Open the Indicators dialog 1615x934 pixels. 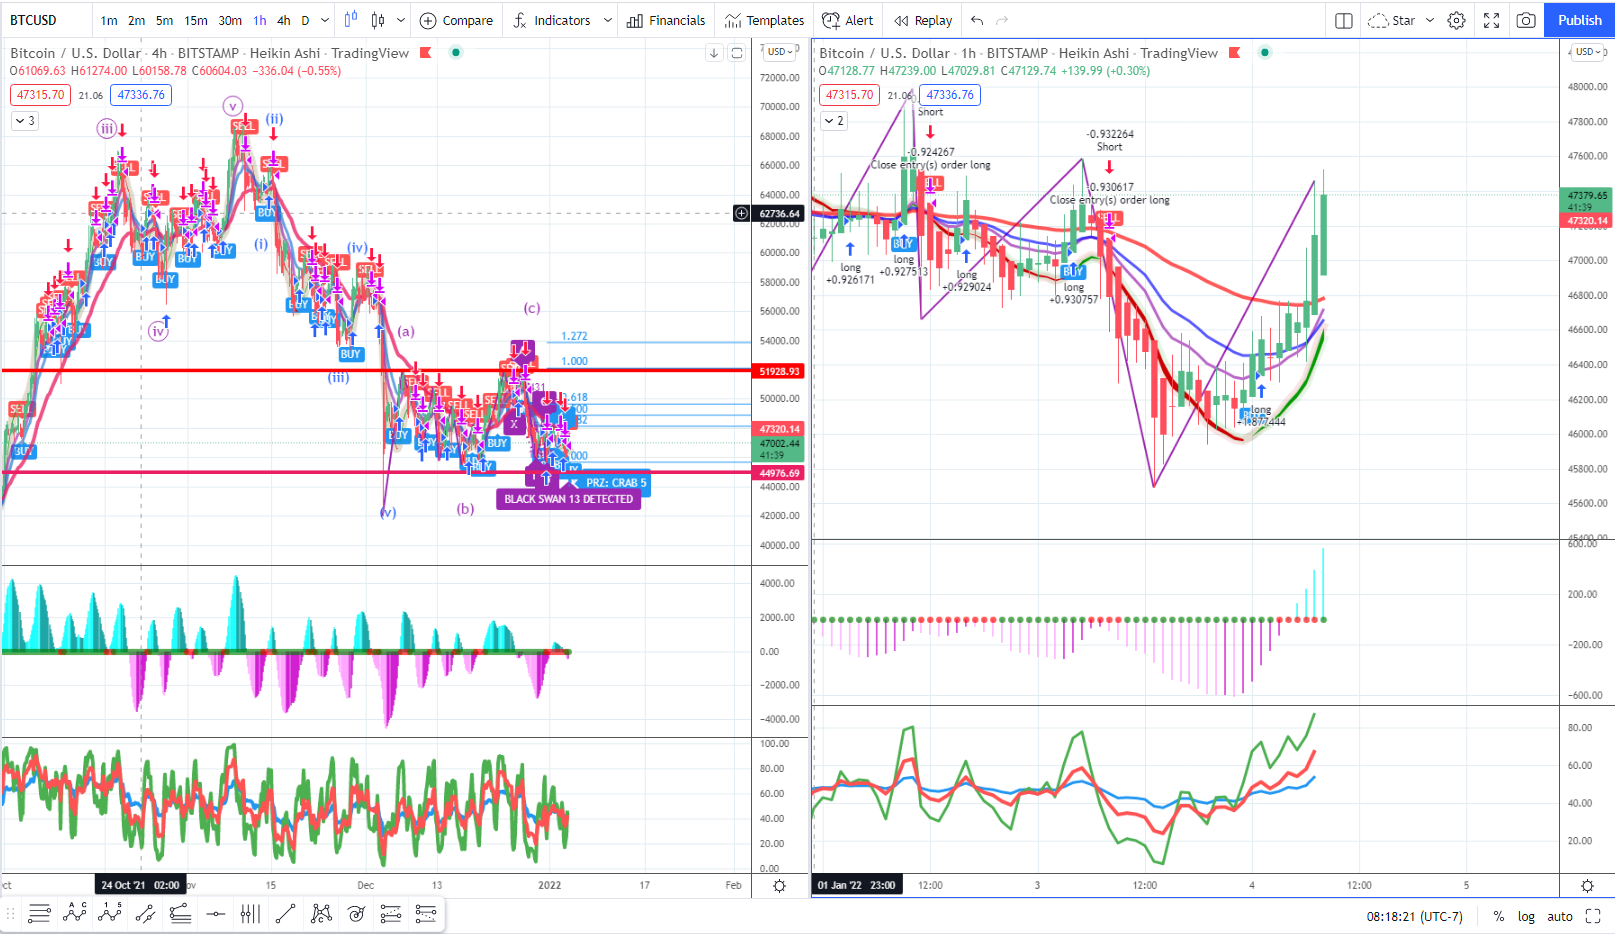[552, 20]
